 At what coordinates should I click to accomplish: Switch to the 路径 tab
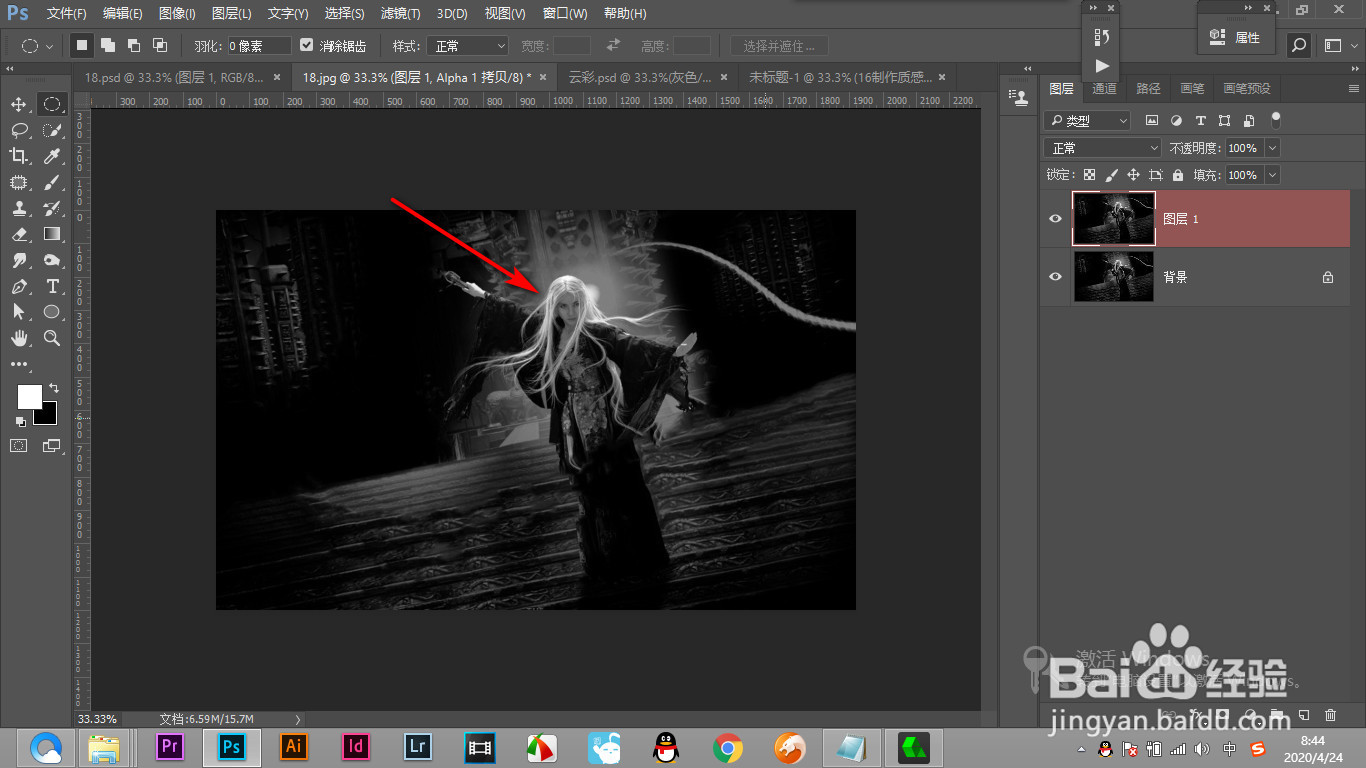tap(1149, 89)
